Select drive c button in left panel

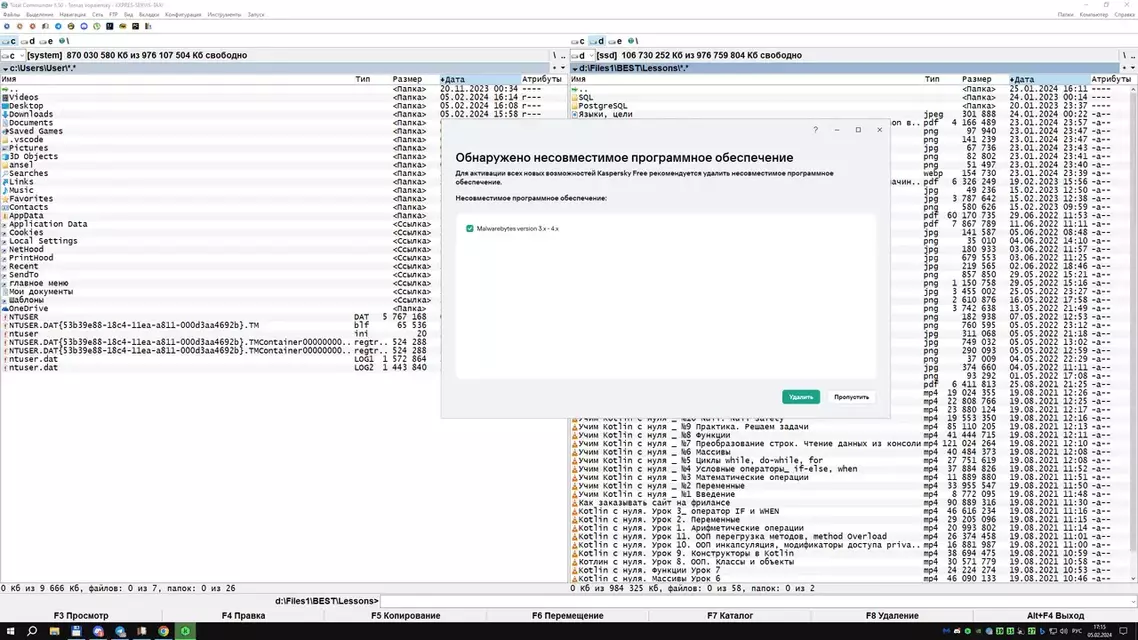[9, 41]
